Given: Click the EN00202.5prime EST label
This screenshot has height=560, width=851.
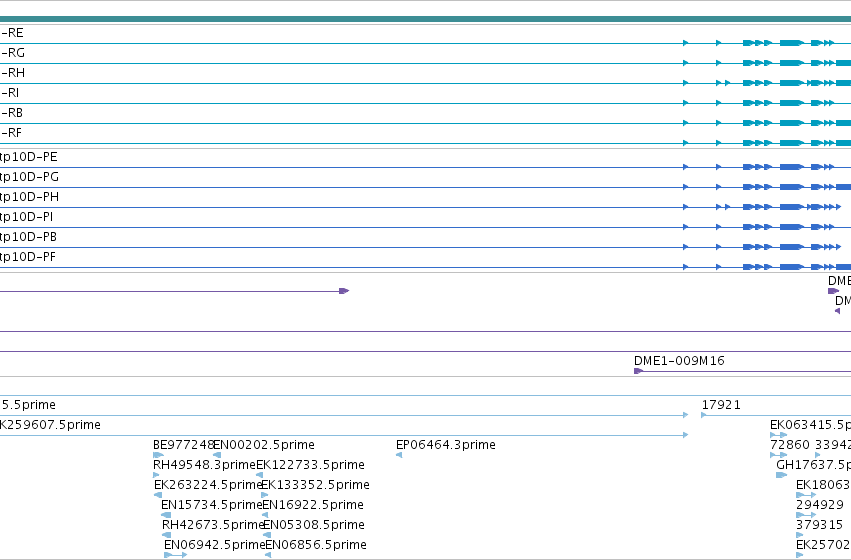Looking at the screenshot, I should [264, 445].
